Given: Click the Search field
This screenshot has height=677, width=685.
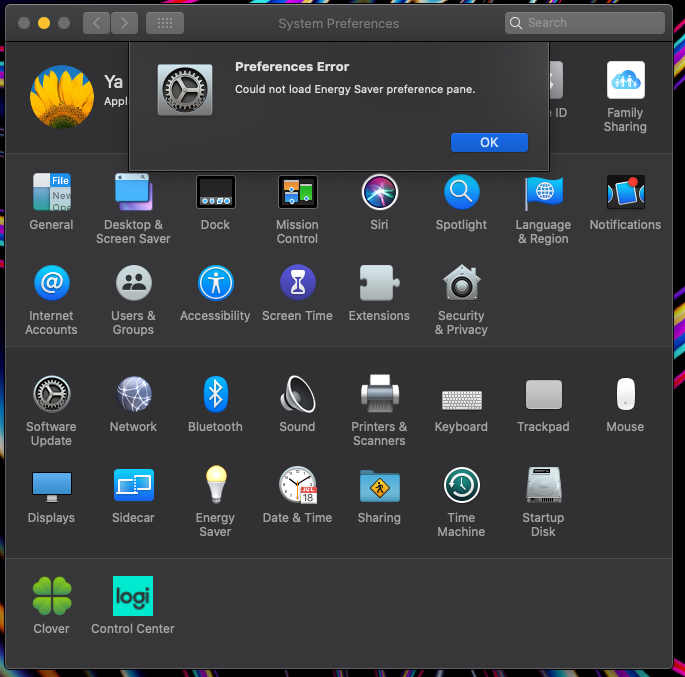Looking at the screenshot, I should coord(585,23).
